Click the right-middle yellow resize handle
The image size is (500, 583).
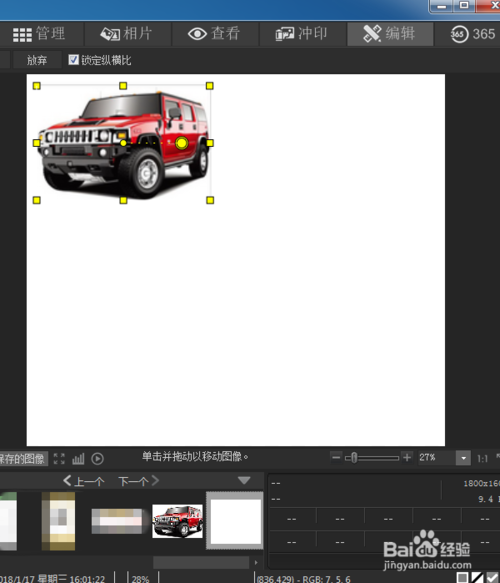pos(210,143)
